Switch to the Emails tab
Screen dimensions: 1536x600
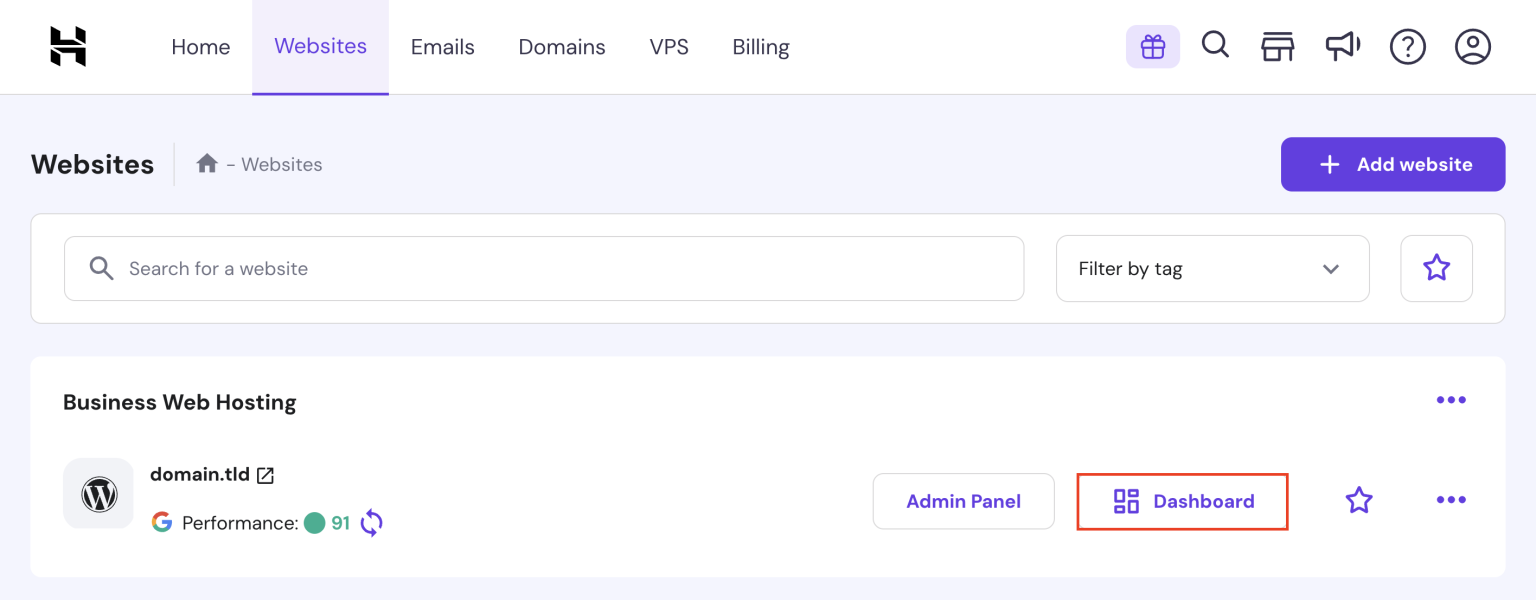(x=442, y=46)
